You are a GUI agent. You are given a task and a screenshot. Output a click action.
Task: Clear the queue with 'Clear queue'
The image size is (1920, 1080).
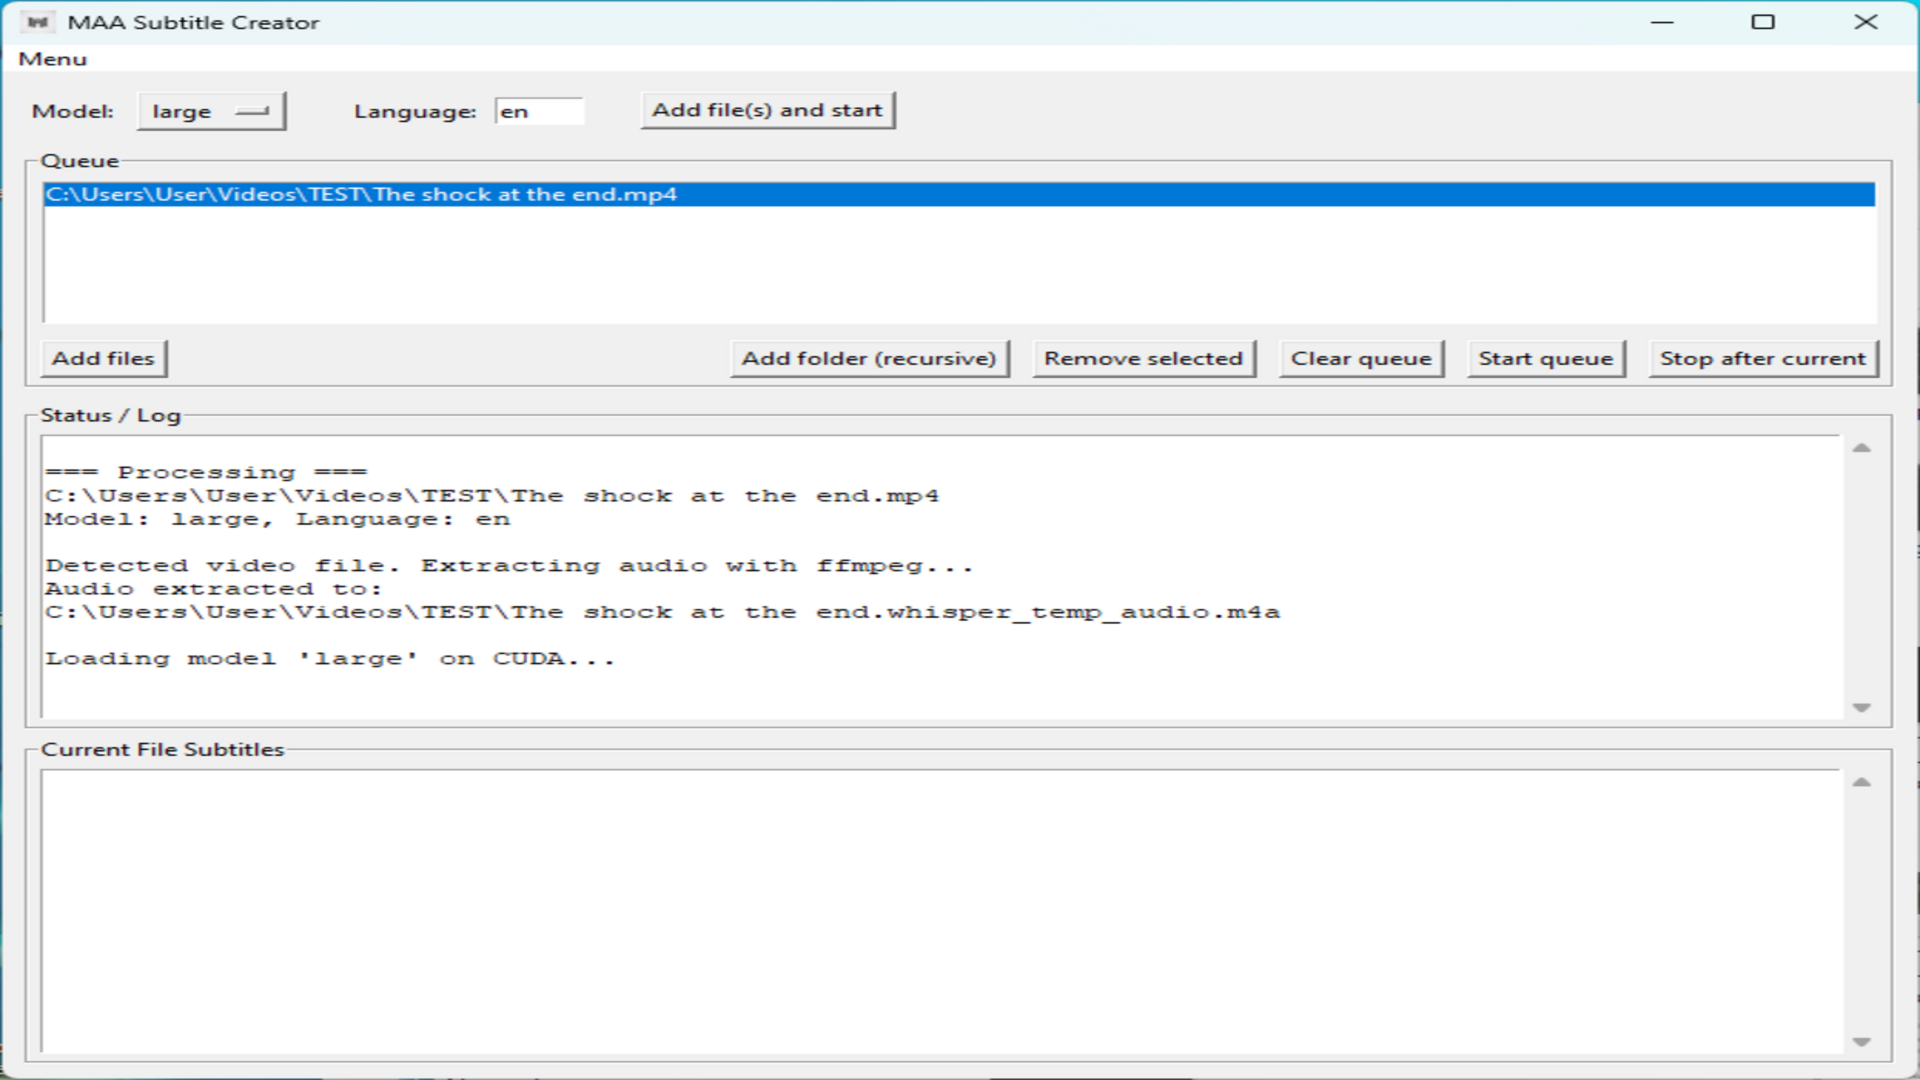[x=1360, y=358]
